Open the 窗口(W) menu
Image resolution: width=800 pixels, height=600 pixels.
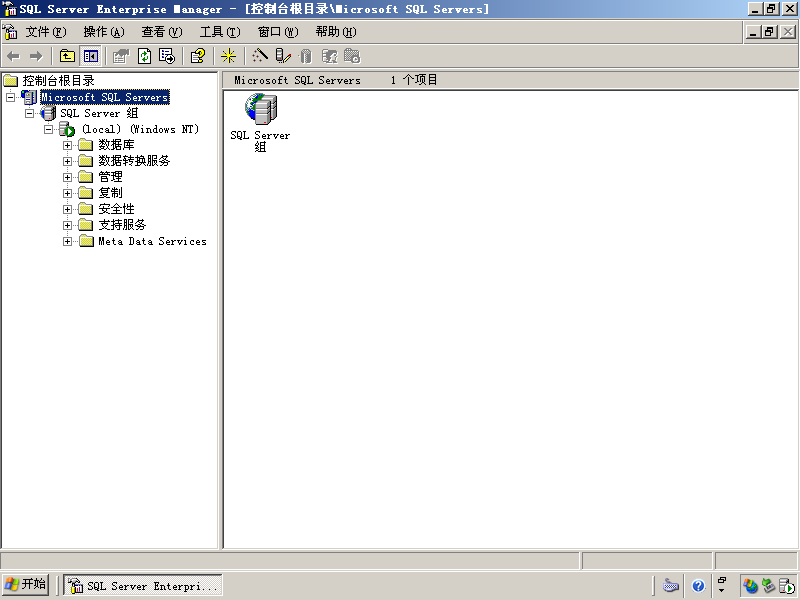click(x=278, y=32)
